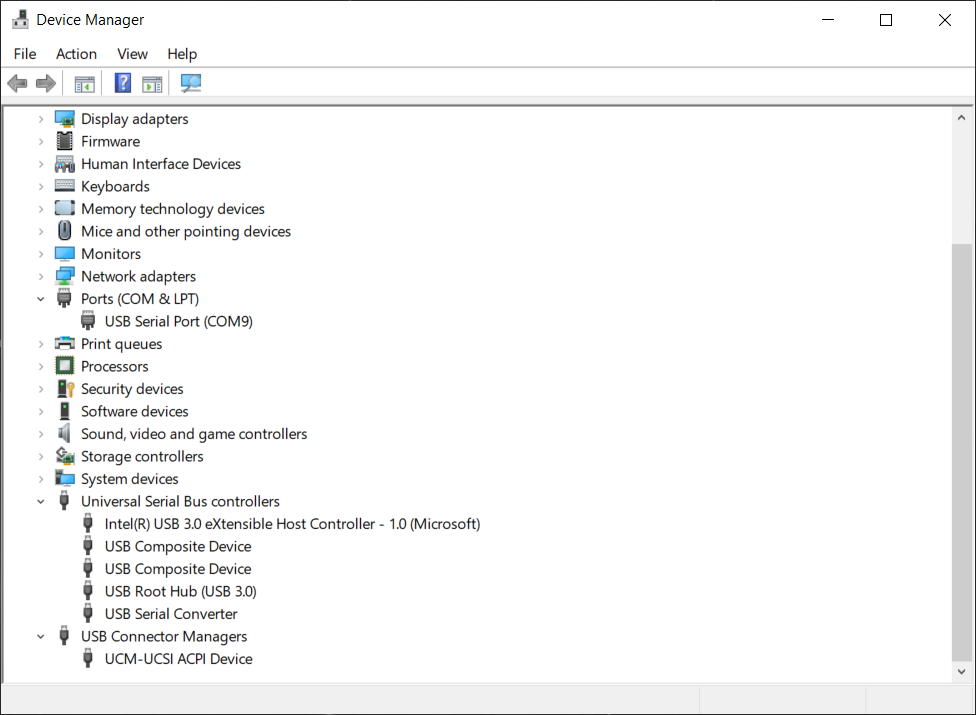Click the Display adapters category icon
Image resolution: width=976 pixels, height=715 pixels.
(x=65, y=118)
